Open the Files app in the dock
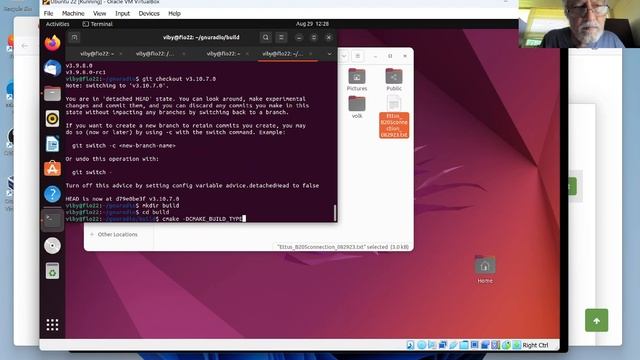 pyautogui.click(x=52, y=93)
